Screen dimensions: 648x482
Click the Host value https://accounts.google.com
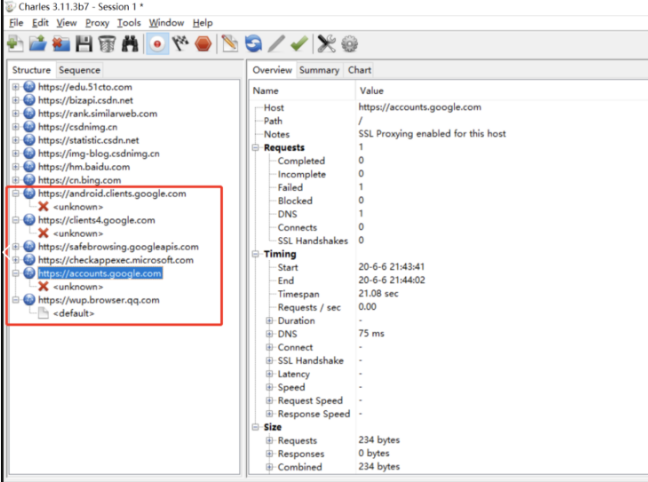click(x=420, y=107)
